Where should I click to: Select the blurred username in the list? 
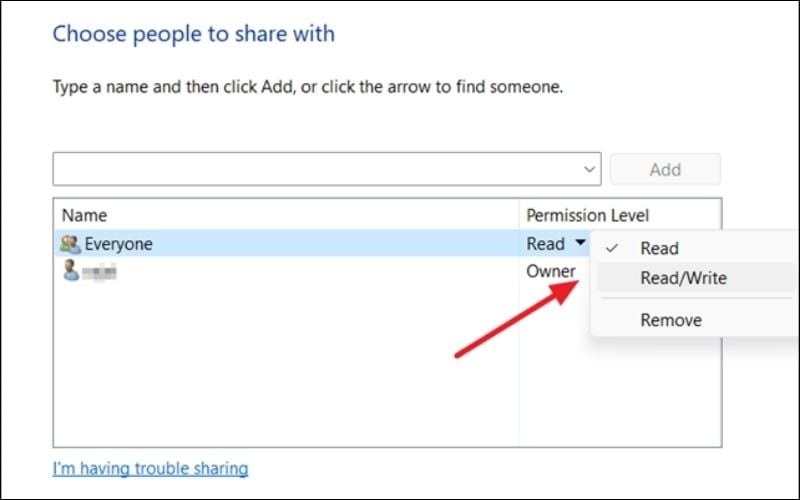(x=100, y=271)
